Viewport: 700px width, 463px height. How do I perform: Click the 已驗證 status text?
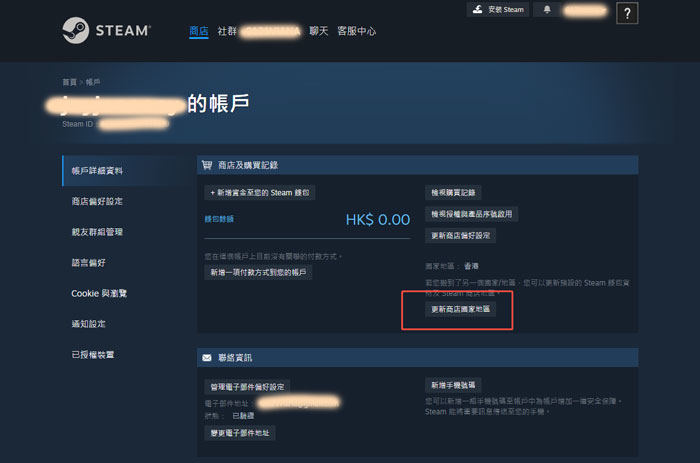pos(243,416)
